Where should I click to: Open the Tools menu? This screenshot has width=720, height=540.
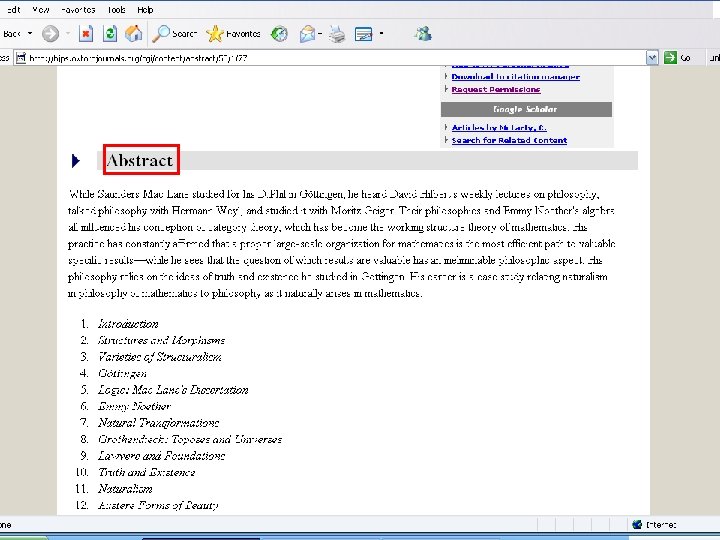pyautogui.click(x=116, y=10)
